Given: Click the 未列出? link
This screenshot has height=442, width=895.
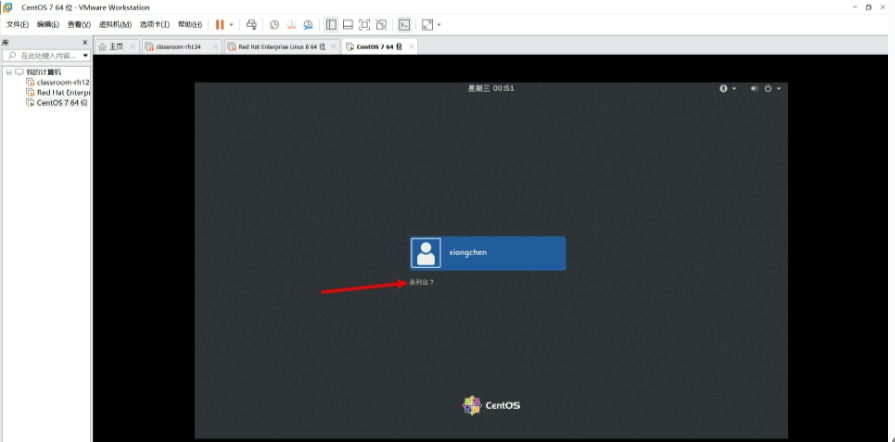Looking at the screenshot, I should pos(421,282).
